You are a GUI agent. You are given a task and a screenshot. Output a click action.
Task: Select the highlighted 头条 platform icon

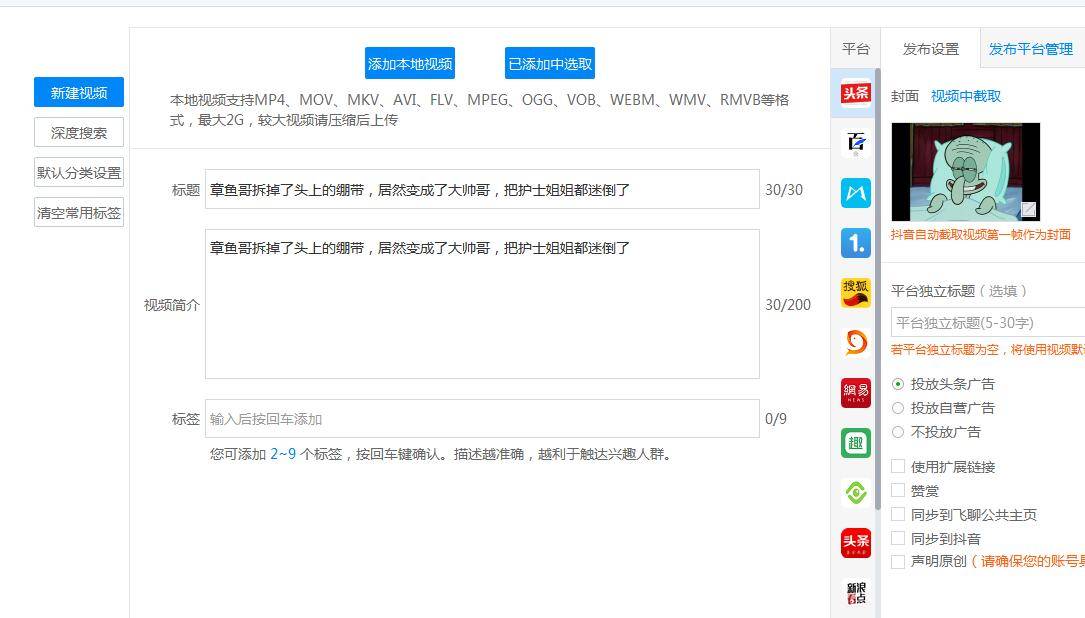[855, 93]
